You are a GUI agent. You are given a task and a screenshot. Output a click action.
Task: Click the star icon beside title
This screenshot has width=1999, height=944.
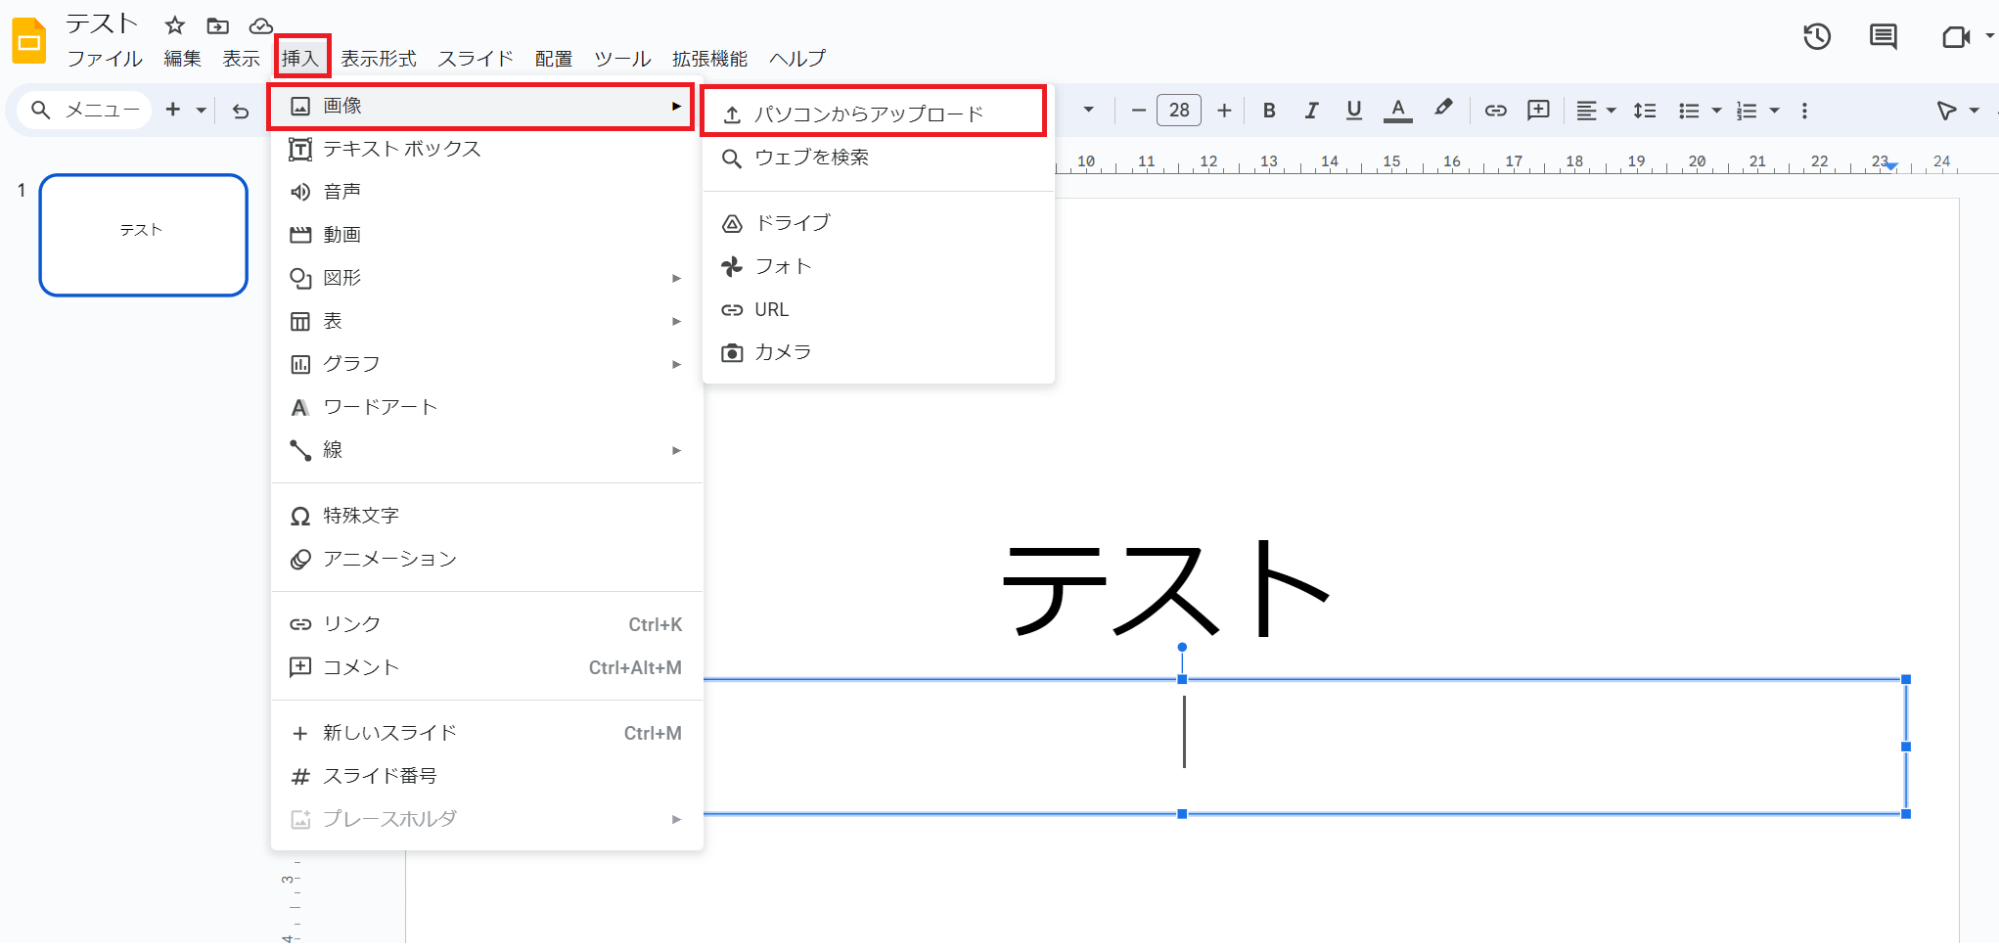click(x=175, y=25)
